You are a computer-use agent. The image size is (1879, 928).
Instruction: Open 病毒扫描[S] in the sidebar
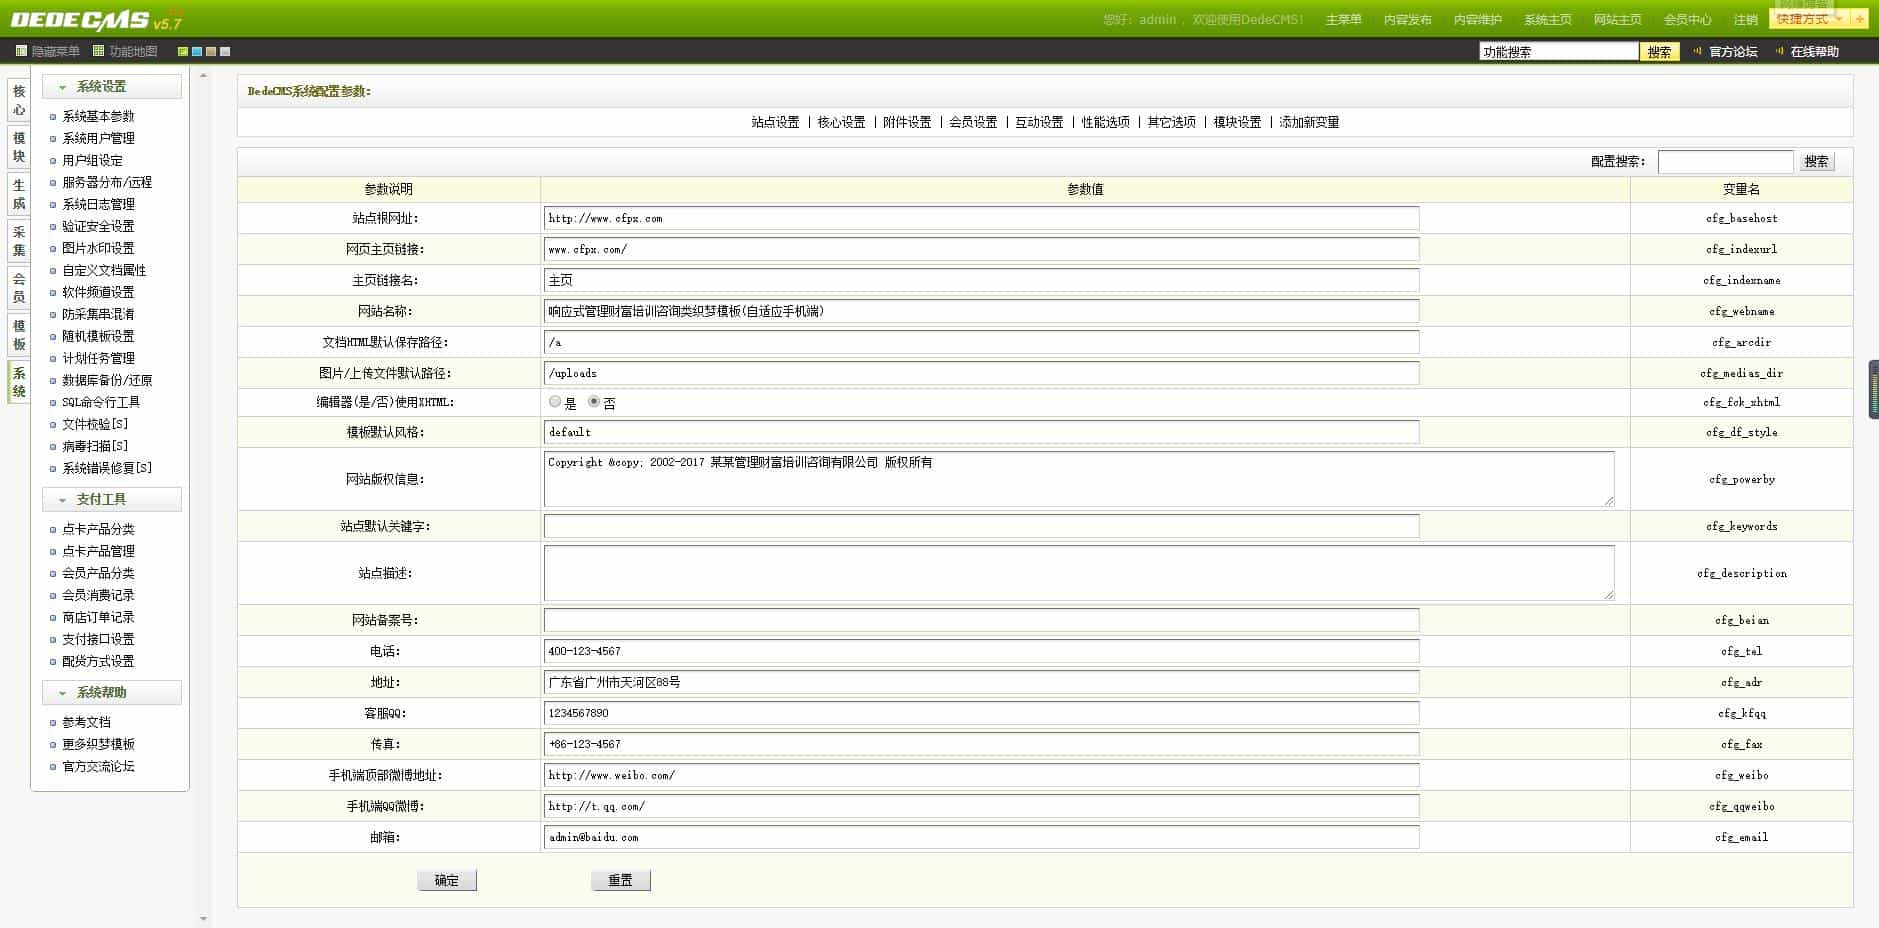click(x=95, y=446)
